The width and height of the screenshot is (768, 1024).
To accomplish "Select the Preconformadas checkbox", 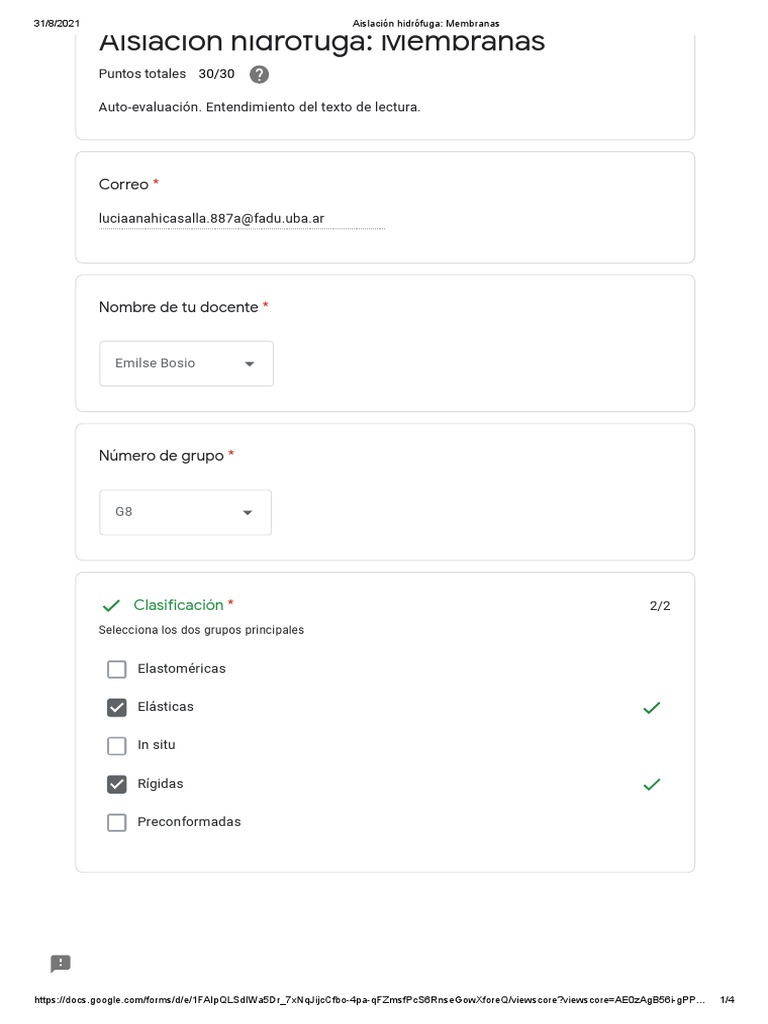I will (x=117, y=822).
